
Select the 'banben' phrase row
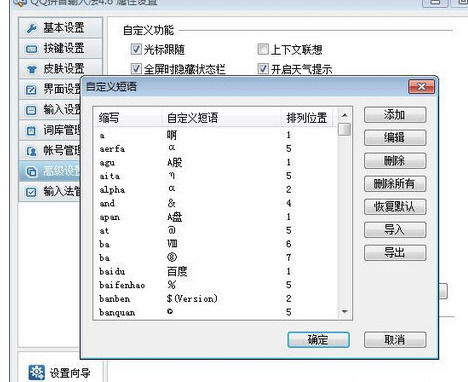click(216, 299)
